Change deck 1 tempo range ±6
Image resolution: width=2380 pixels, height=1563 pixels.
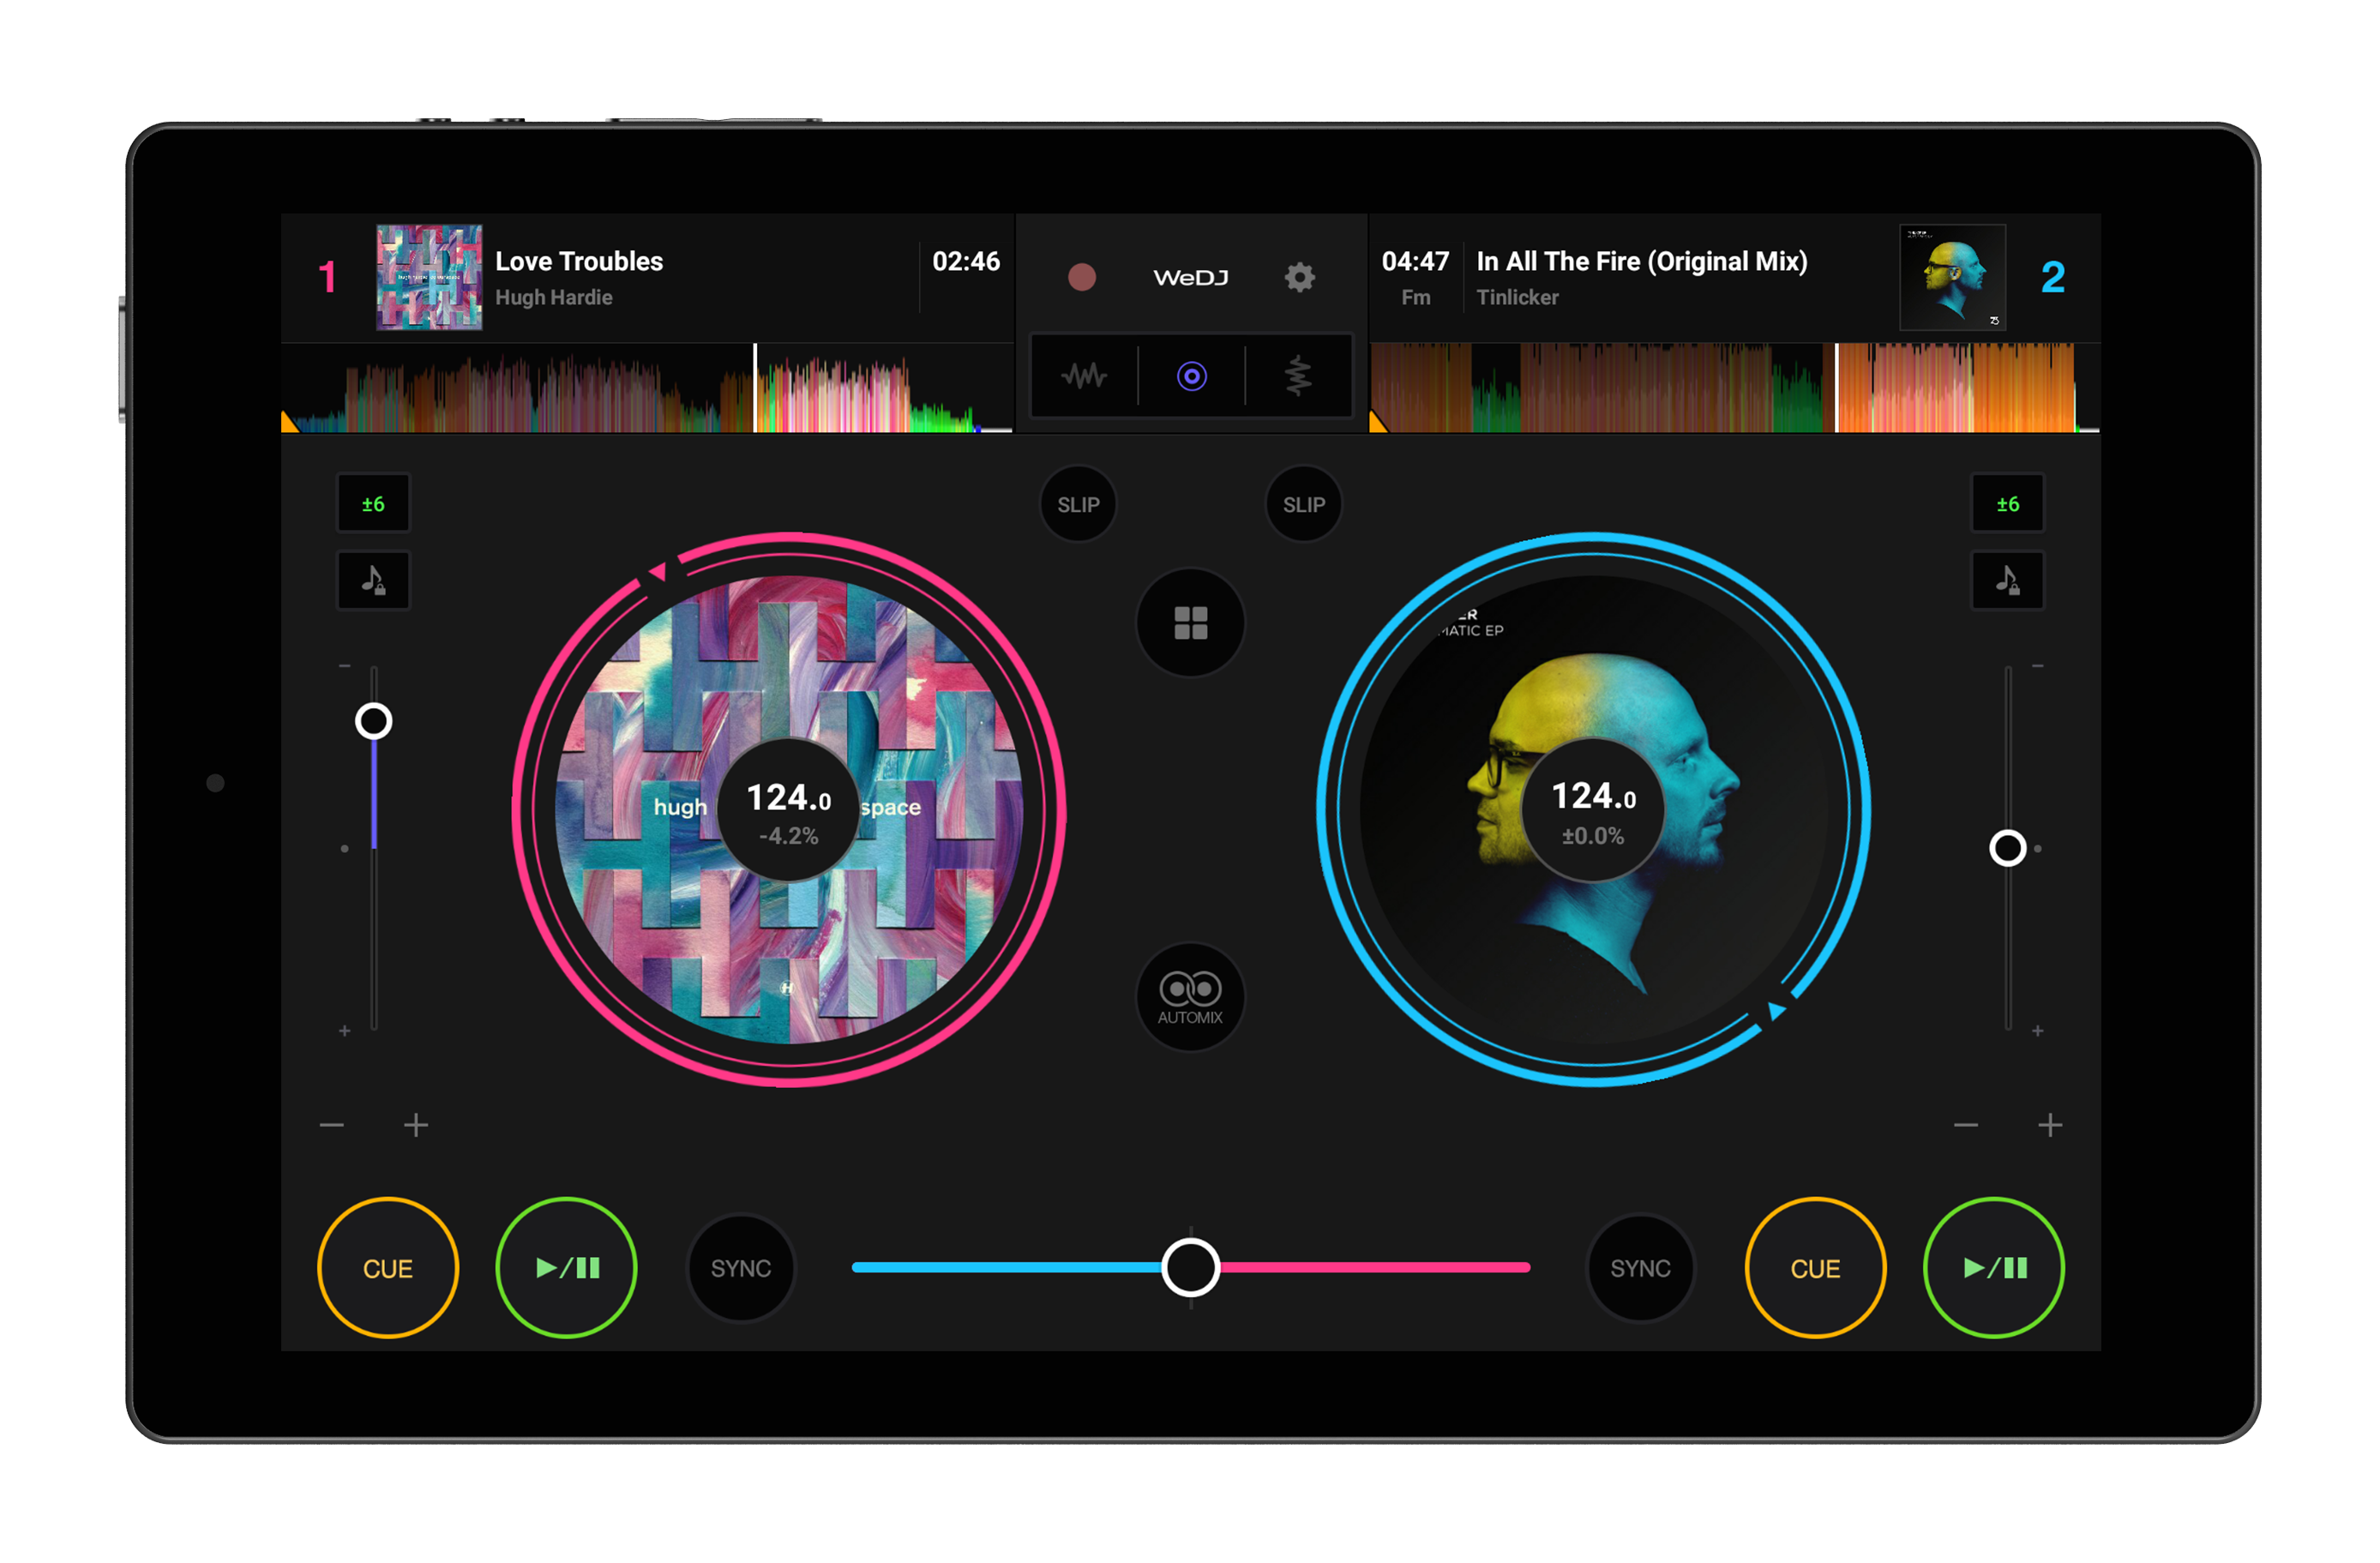point(373,504)
